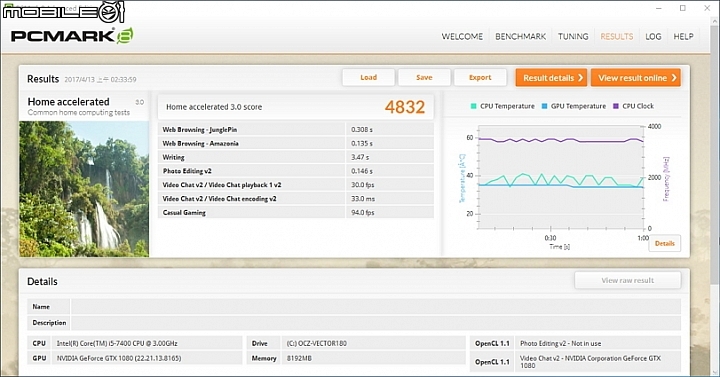Image resolution: width=720 pixels, height=377 pixels.
Task: Click the 4832 score value
Action: (405, 107)
